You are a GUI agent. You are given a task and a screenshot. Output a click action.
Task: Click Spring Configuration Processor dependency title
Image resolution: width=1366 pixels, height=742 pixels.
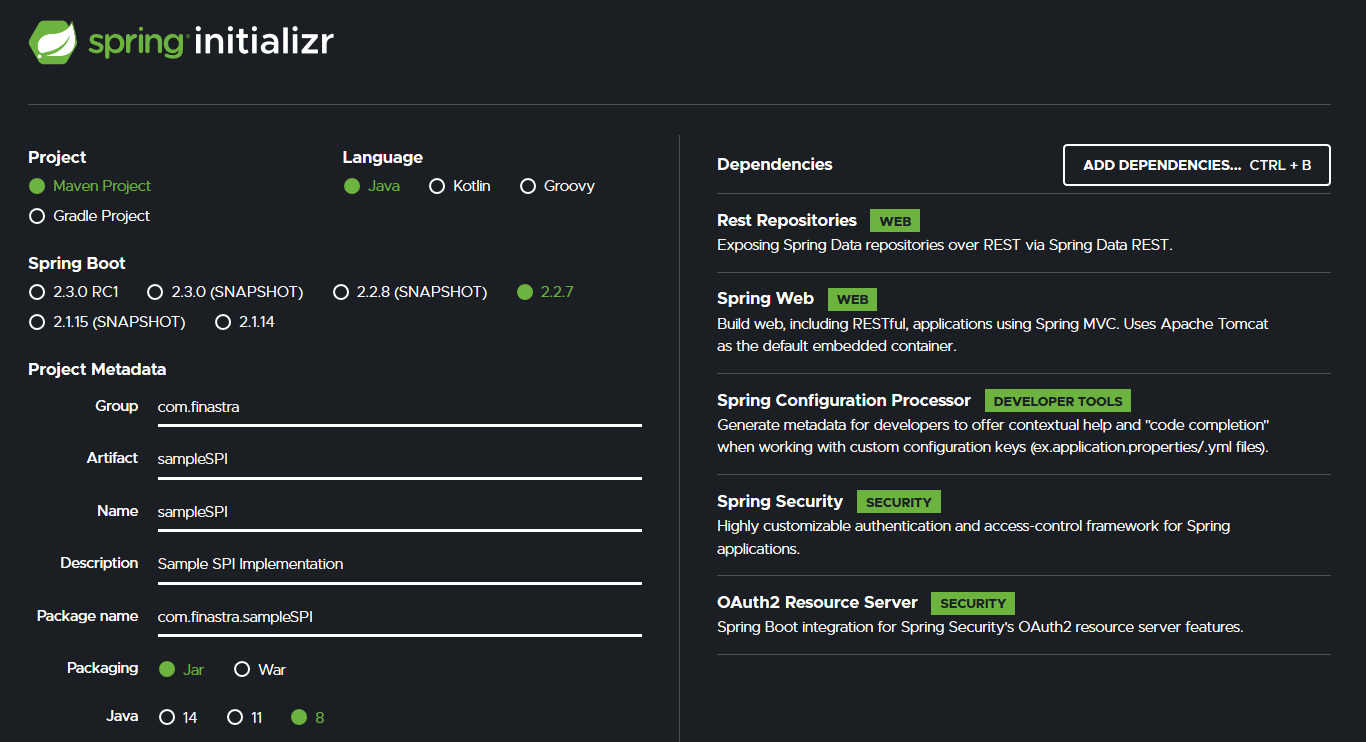tap(844, 400)
